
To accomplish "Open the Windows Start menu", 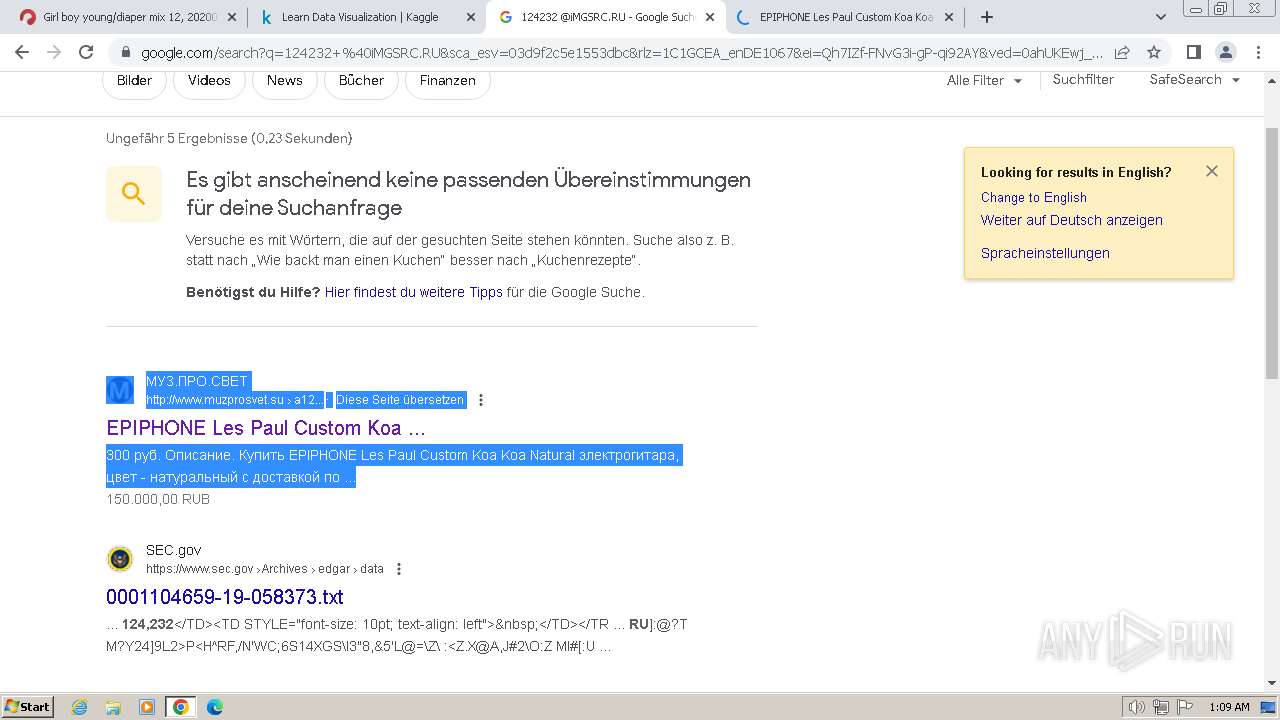I will [28, 706].
